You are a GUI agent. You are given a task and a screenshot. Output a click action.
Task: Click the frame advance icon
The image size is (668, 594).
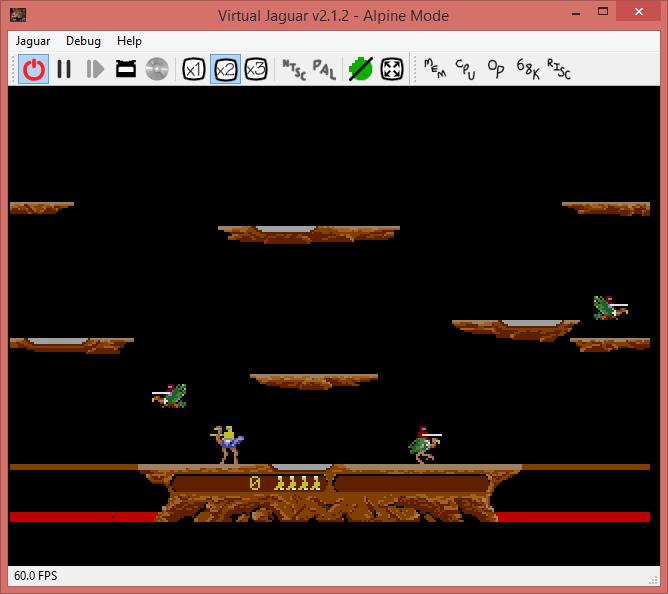[x=95, y=69]
